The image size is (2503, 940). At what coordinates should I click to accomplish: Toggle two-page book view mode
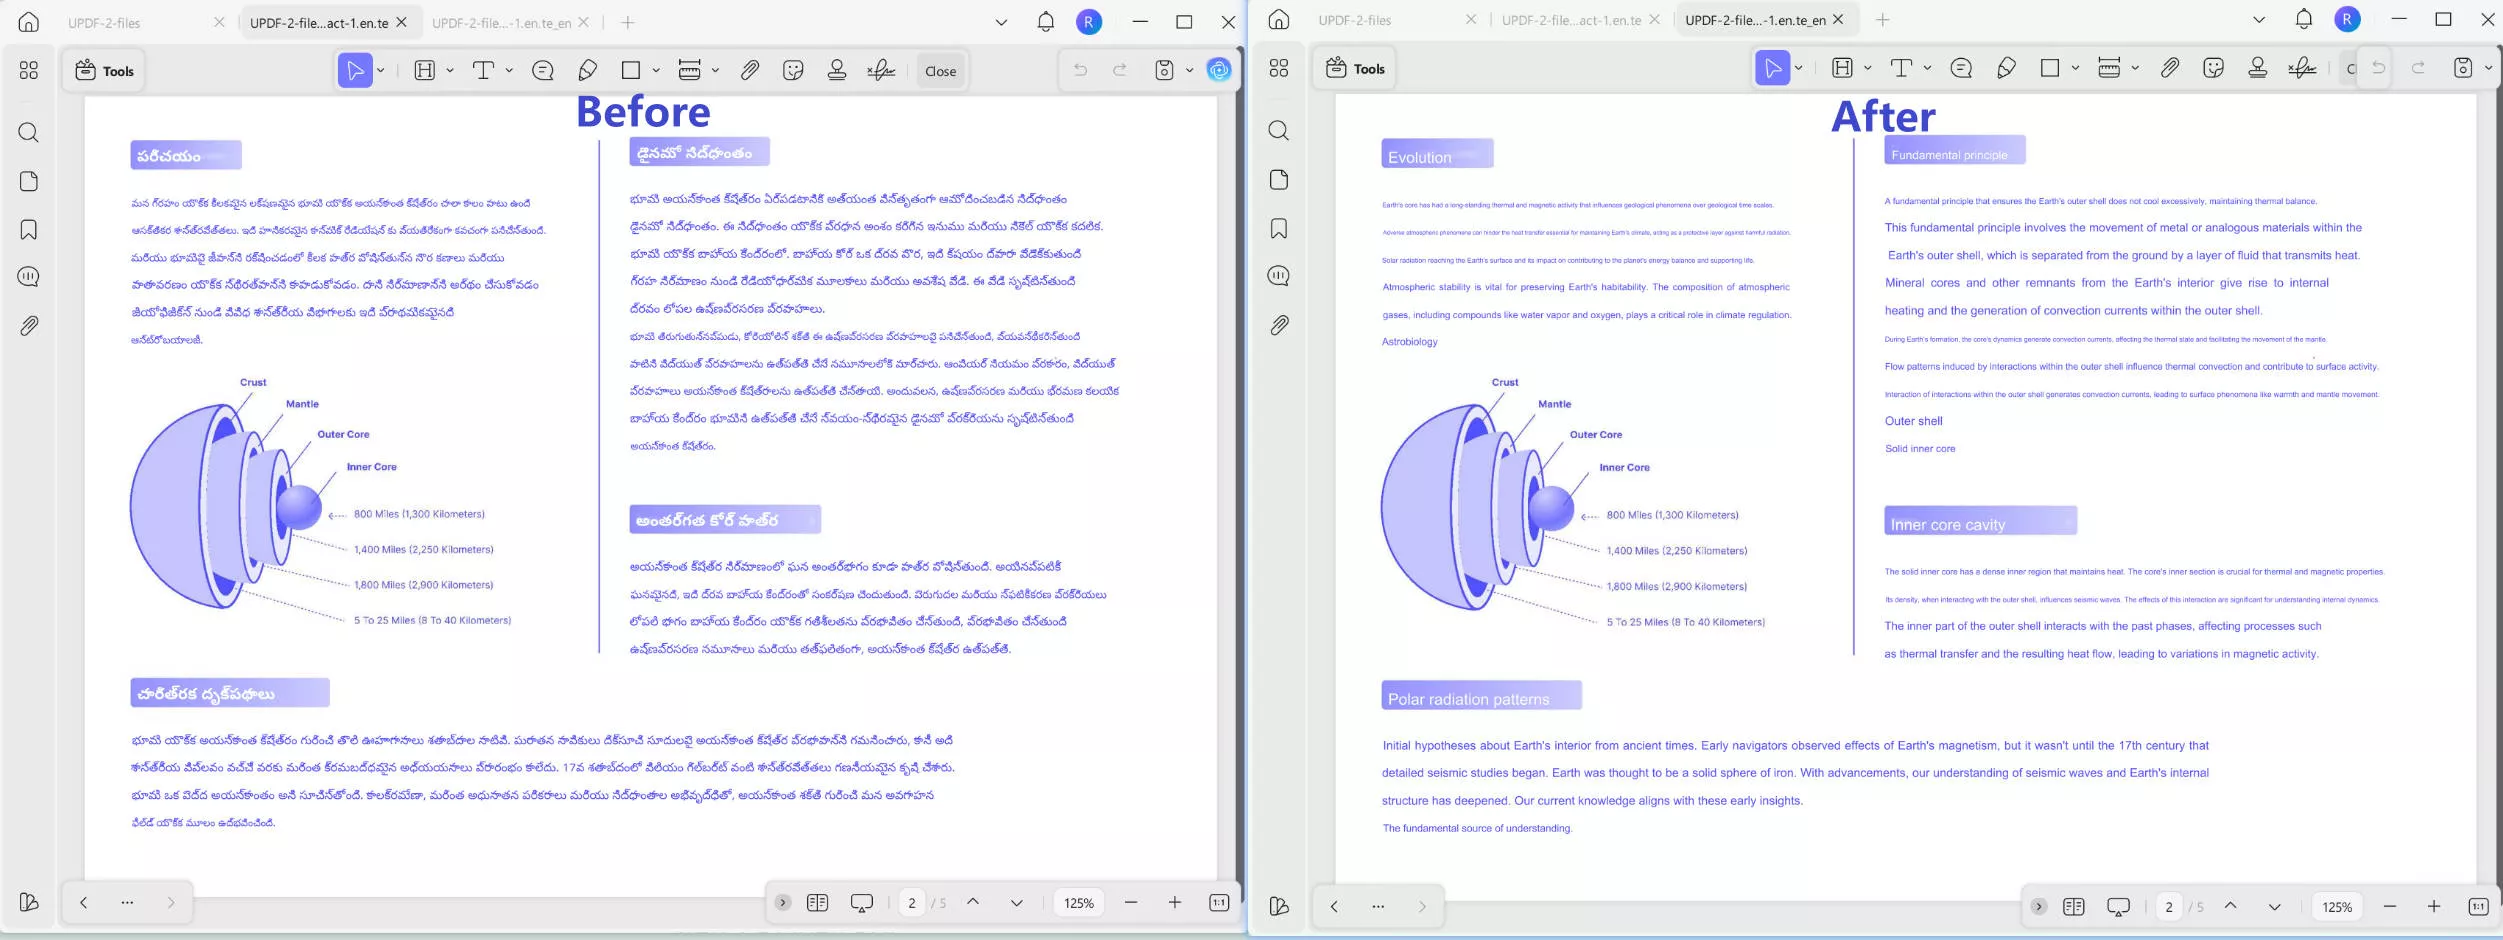pos(818,901)
